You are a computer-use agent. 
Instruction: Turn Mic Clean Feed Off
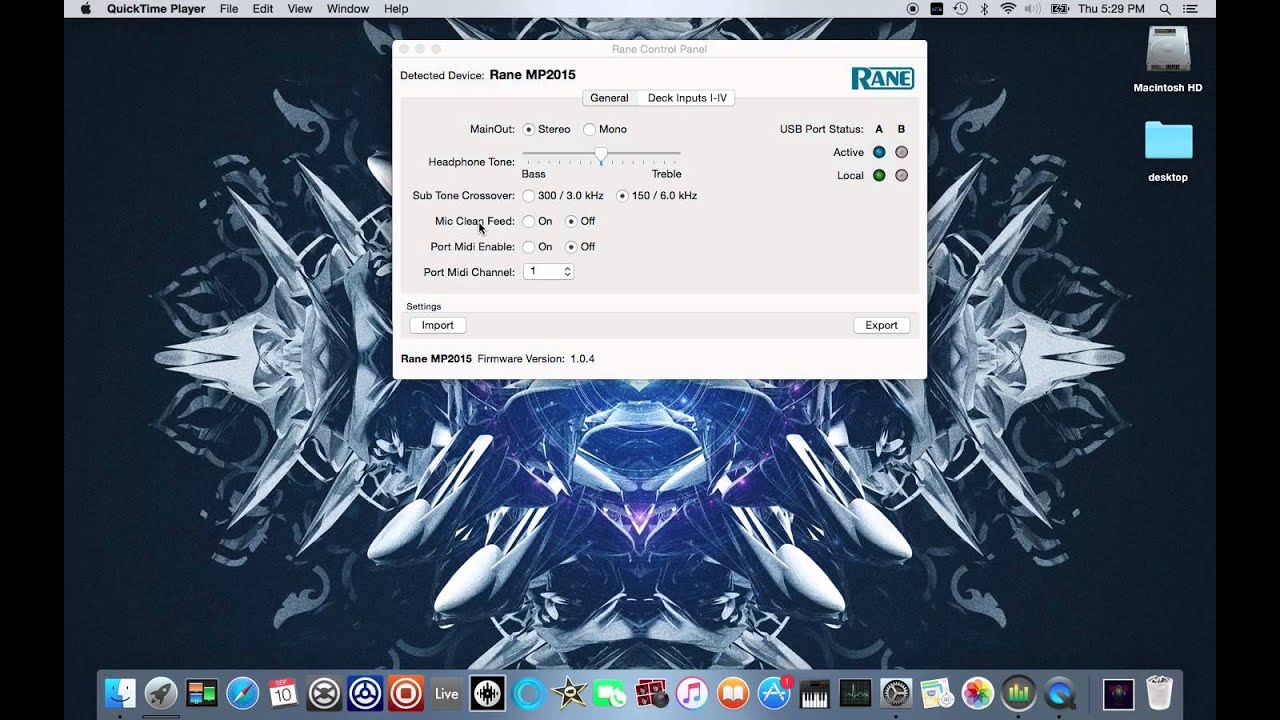[x=571, y=221]
